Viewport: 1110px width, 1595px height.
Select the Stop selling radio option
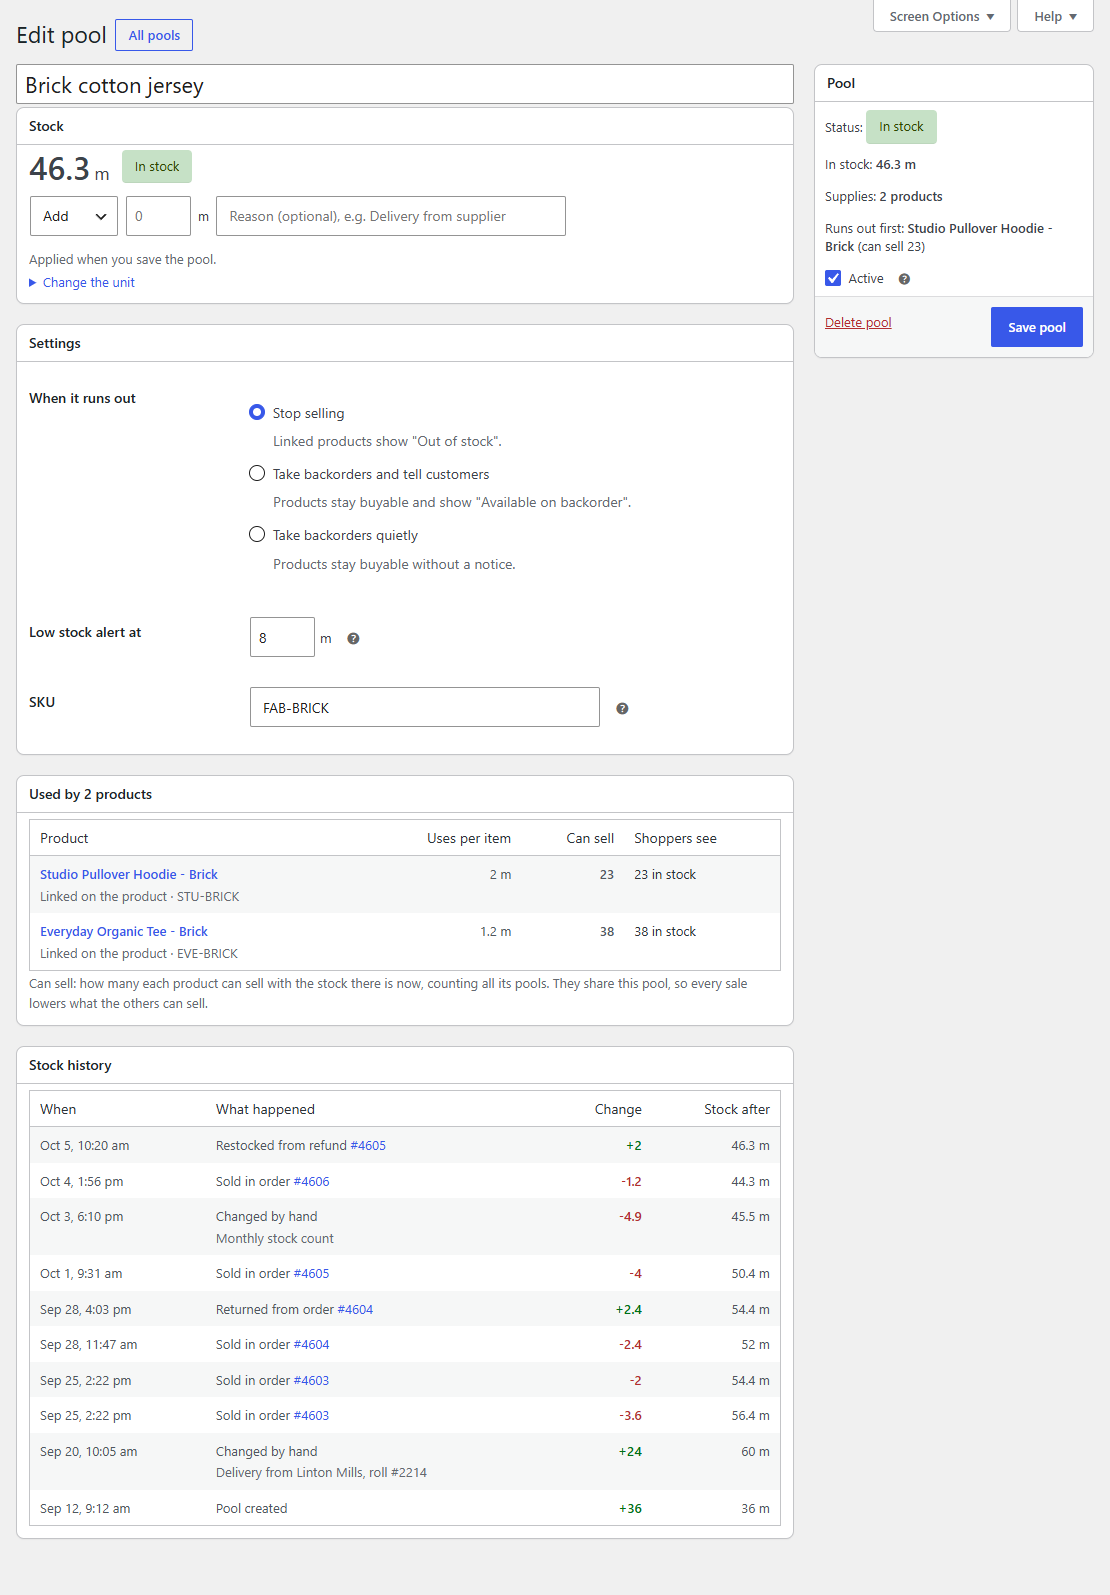click(x=257, y=412)
